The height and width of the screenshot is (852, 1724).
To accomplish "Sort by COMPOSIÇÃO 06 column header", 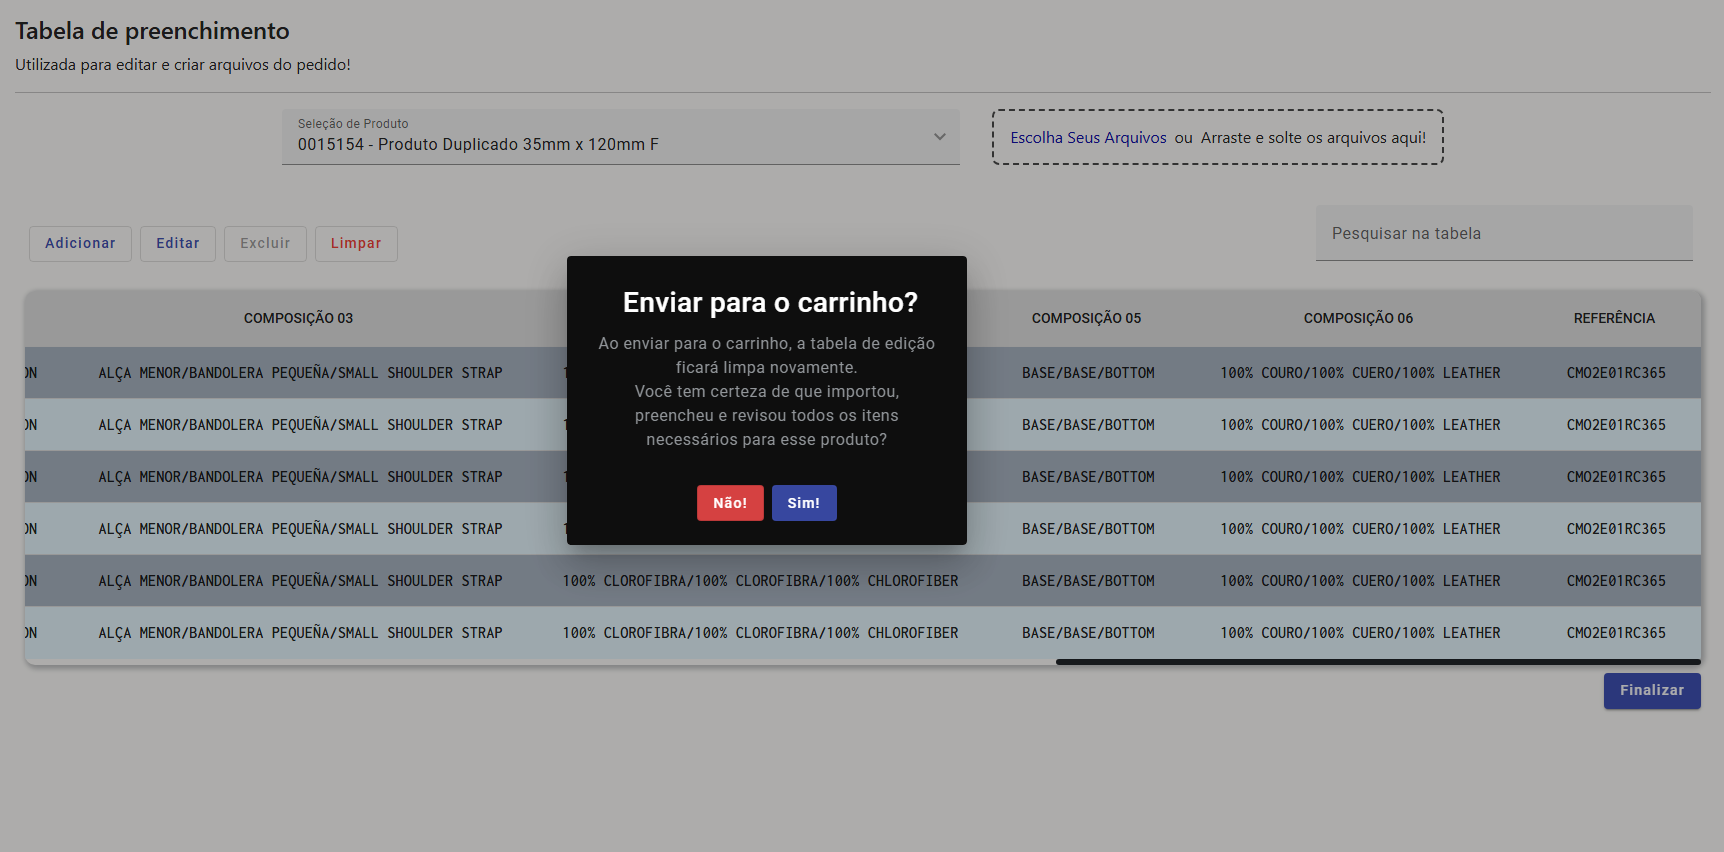I will (x=1358, y=319).
